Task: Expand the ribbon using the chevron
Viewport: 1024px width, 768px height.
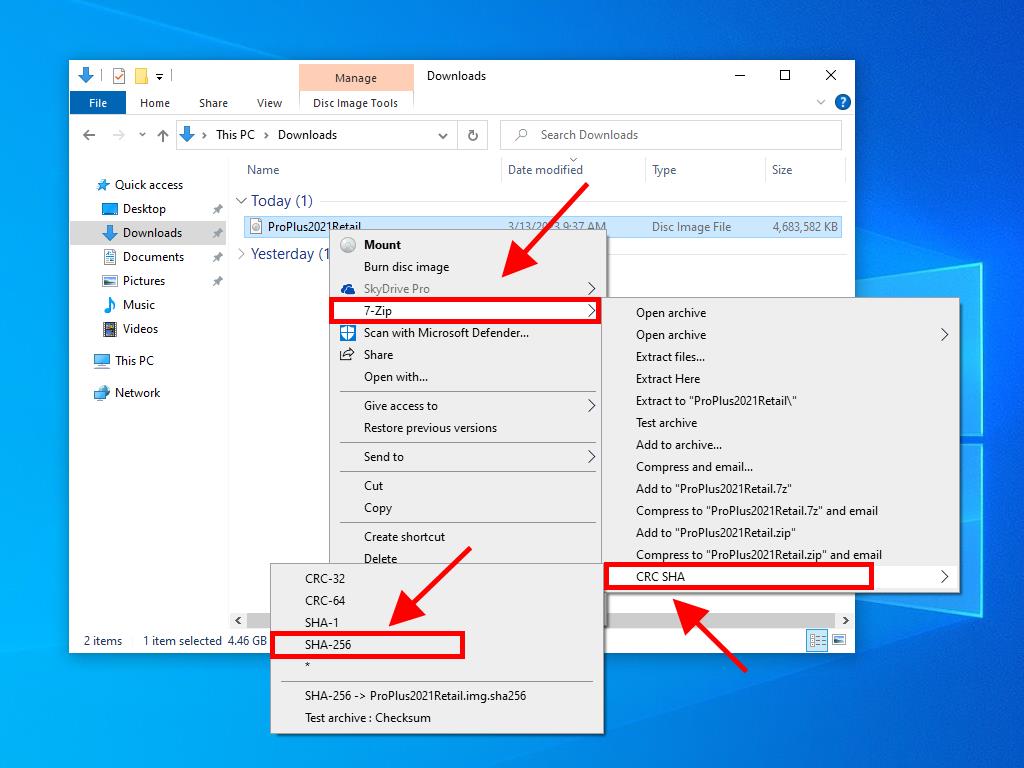Action: coord(822,102)
